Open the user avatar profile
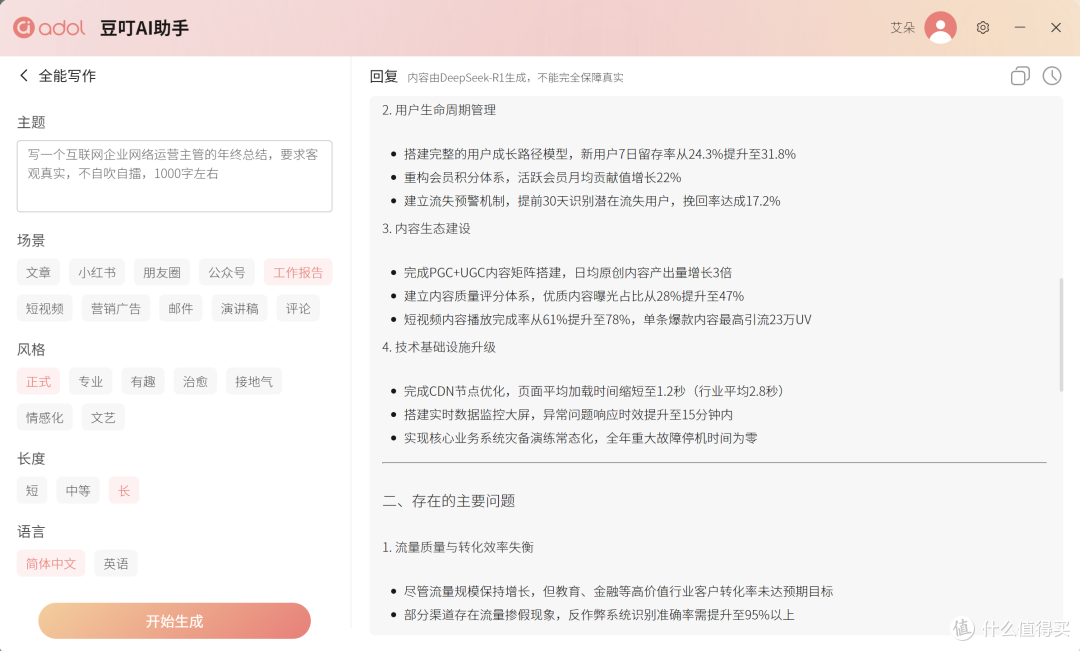This screenshot has height=651, width=1080. [940, 28]
